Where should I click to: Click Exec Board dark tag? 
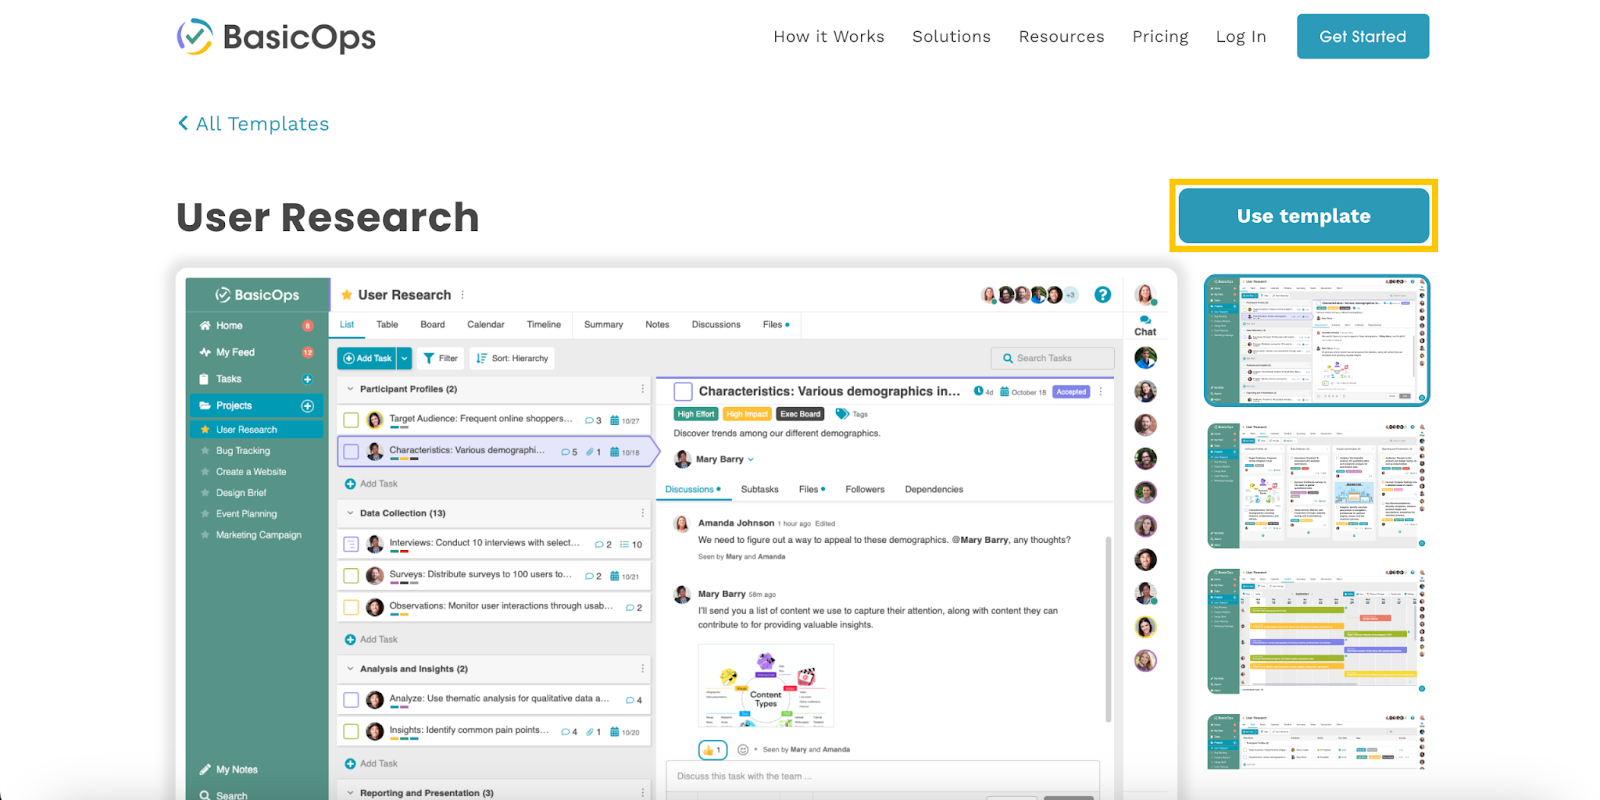(x=800, y=414)
